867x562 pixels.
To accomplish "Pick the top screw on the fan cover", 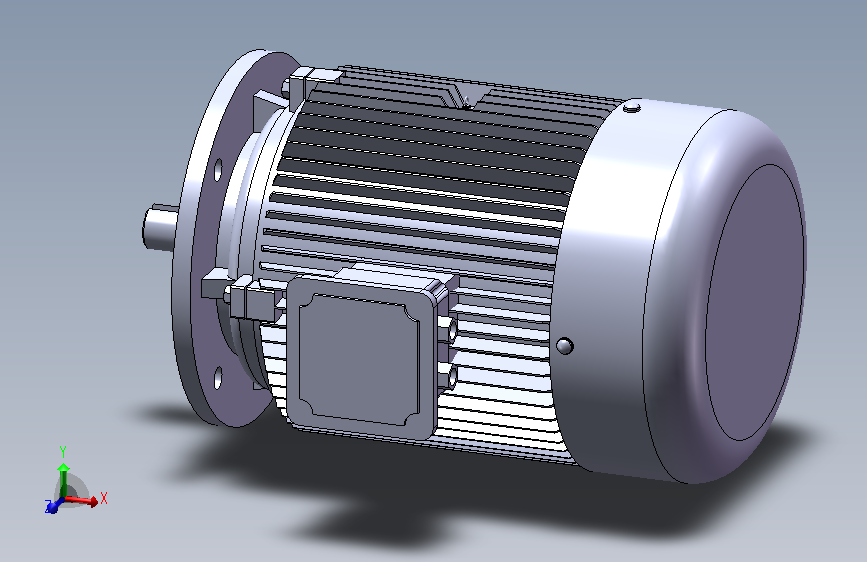I will point(633,106).
